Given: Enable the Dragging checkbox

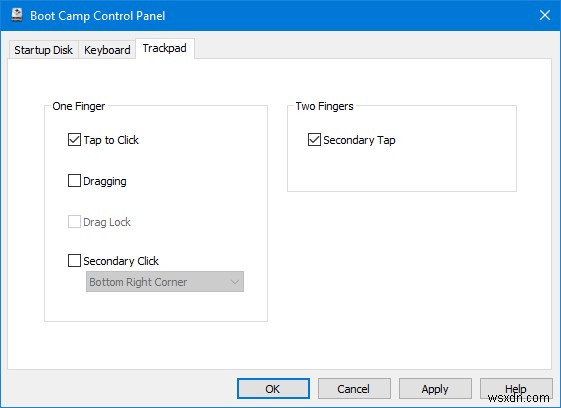Looking at the screenshot, I should pos(74,181).
